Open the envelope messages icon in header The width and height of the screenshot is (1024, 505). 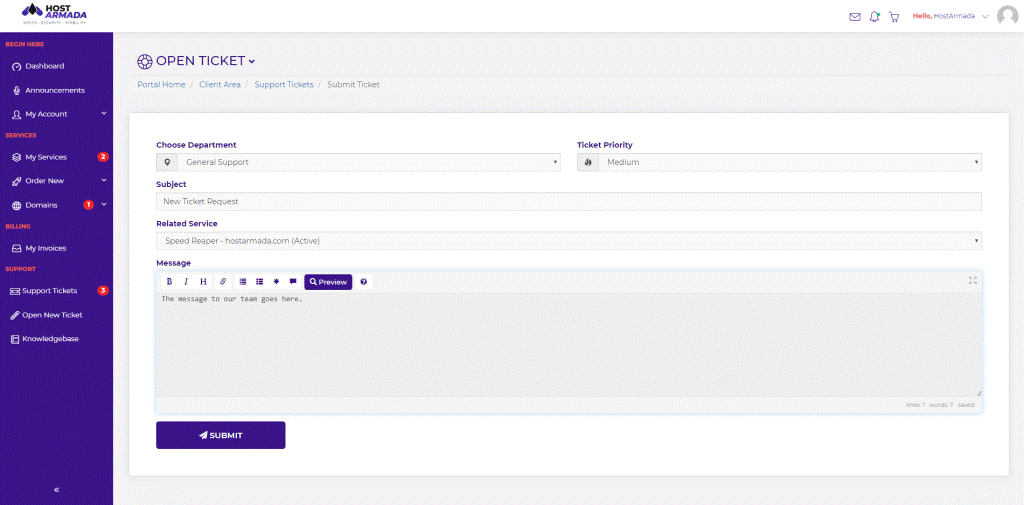click(x=854, y=17)
